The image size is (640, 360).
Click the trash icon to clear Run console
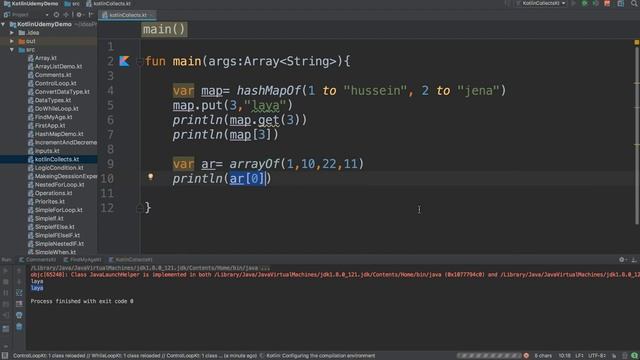point(19,327)
